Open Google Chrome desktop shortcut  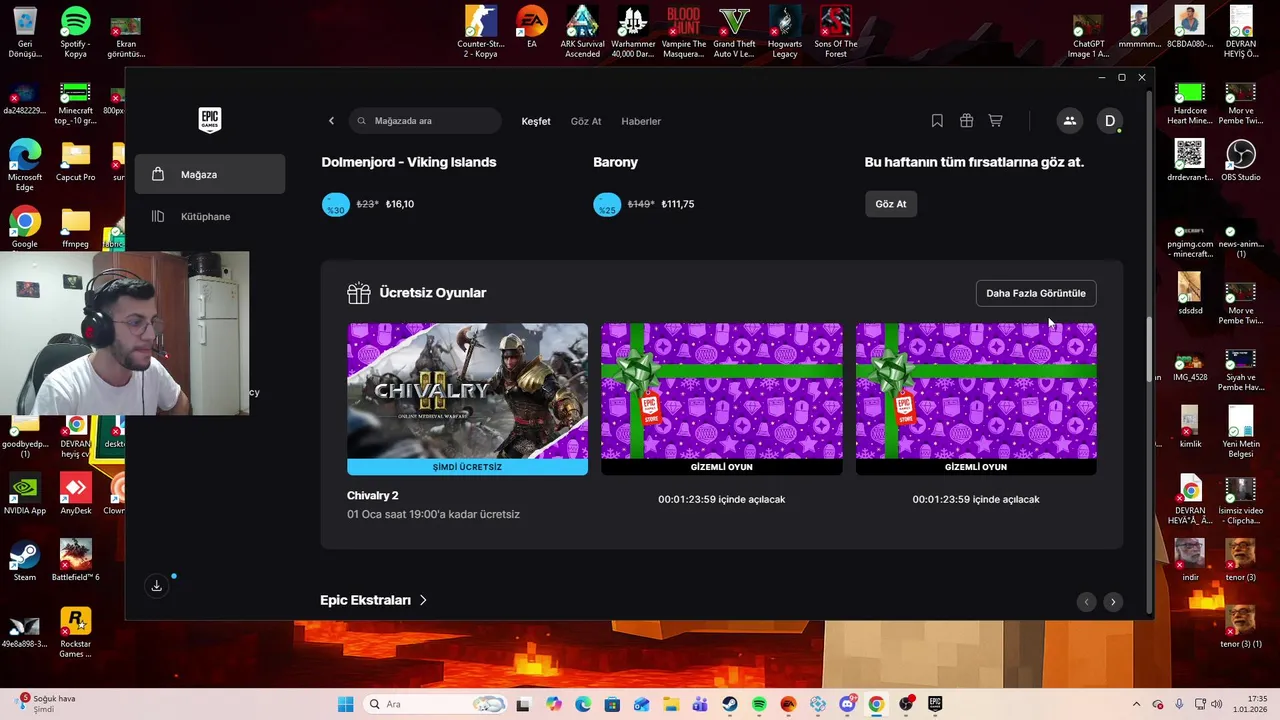(25, 228)
